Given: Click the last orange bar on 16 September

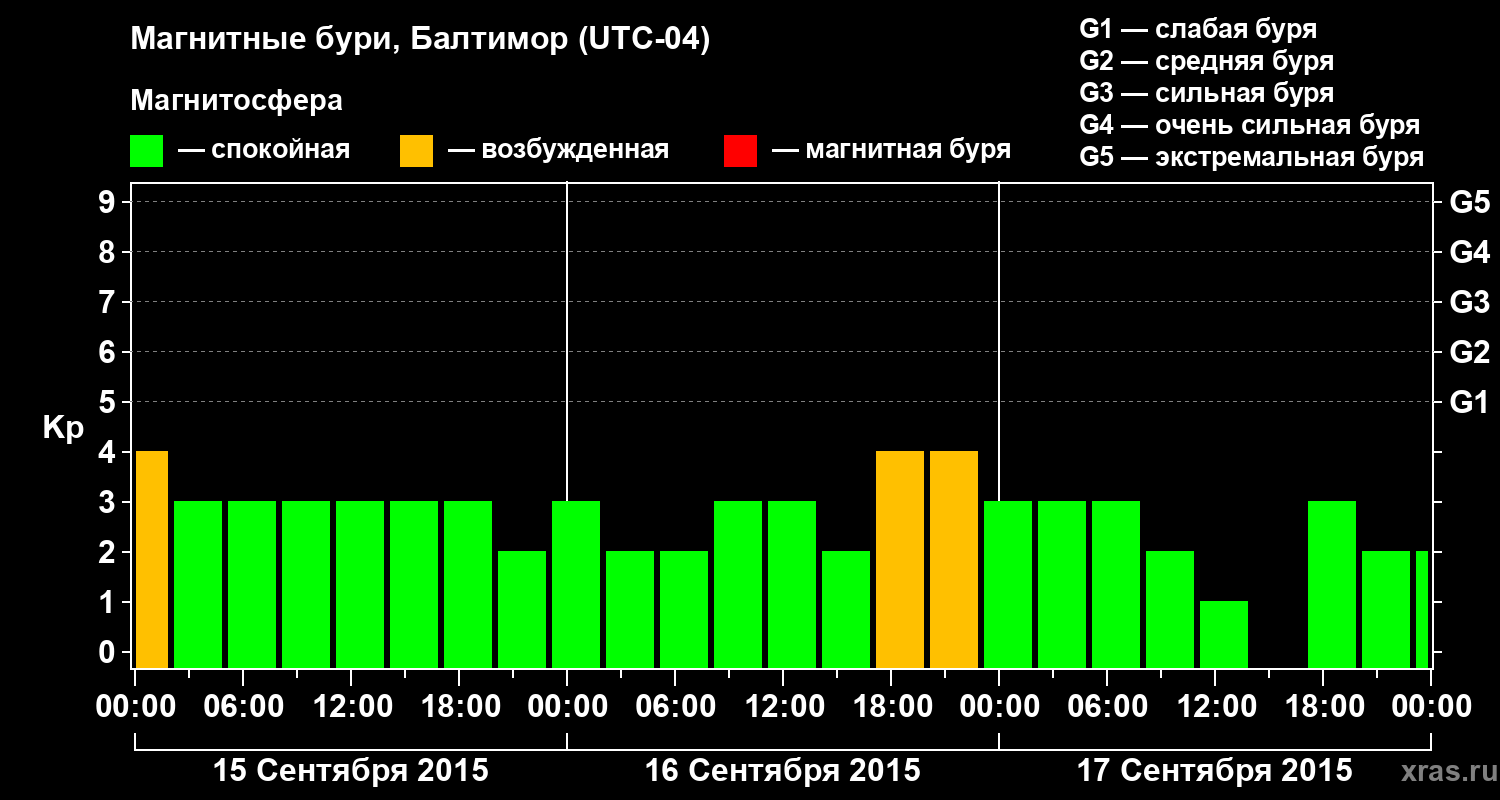Looking at the screenshot, I should point(954,560).
